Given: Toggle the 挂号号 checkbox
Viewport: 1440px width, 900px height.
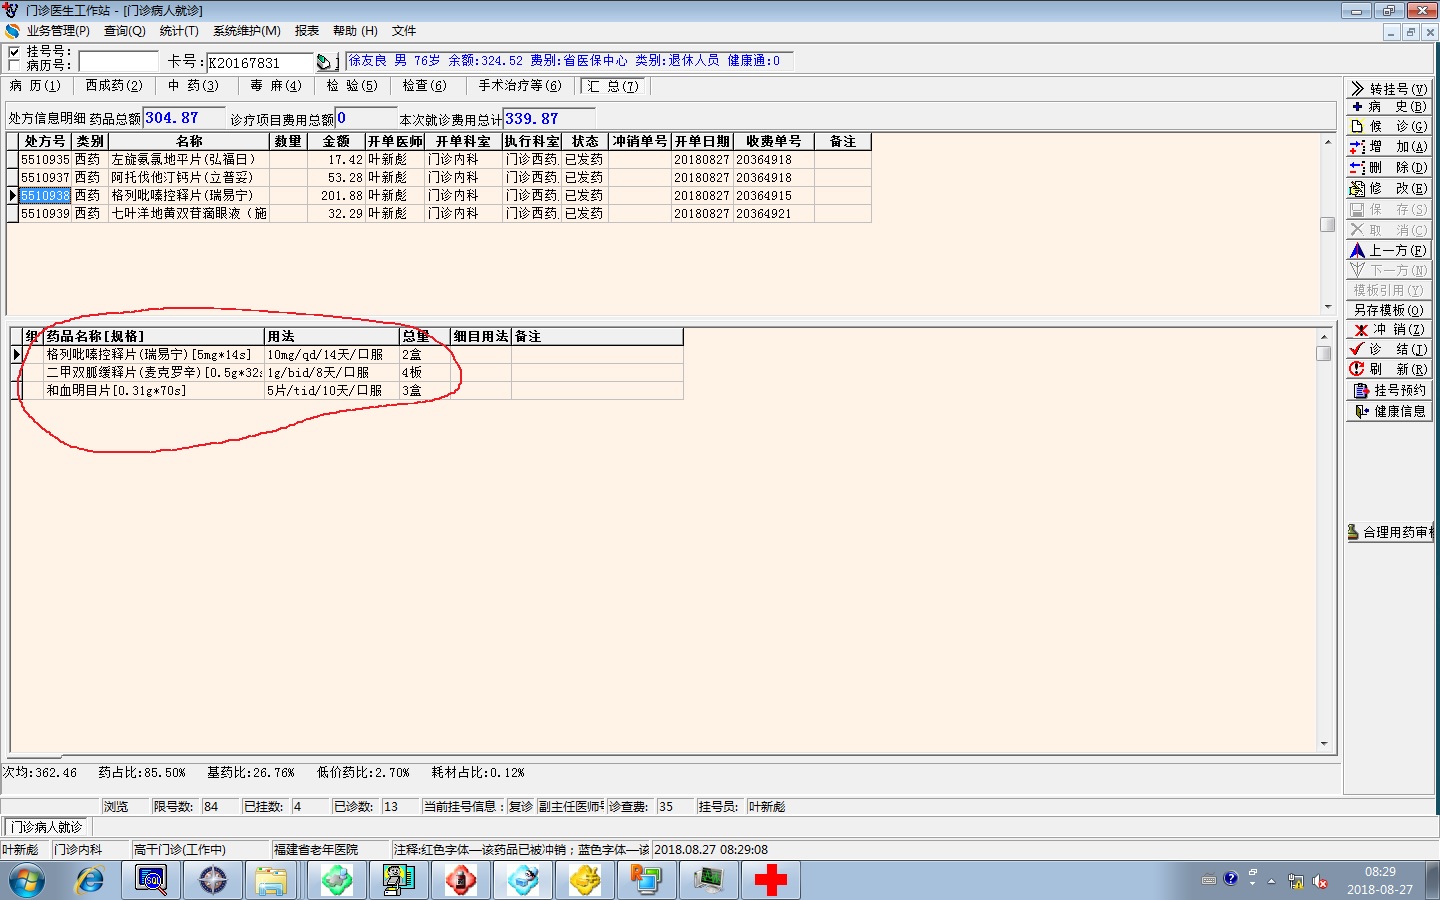Looking at the screenshot, I should [14, 52].
